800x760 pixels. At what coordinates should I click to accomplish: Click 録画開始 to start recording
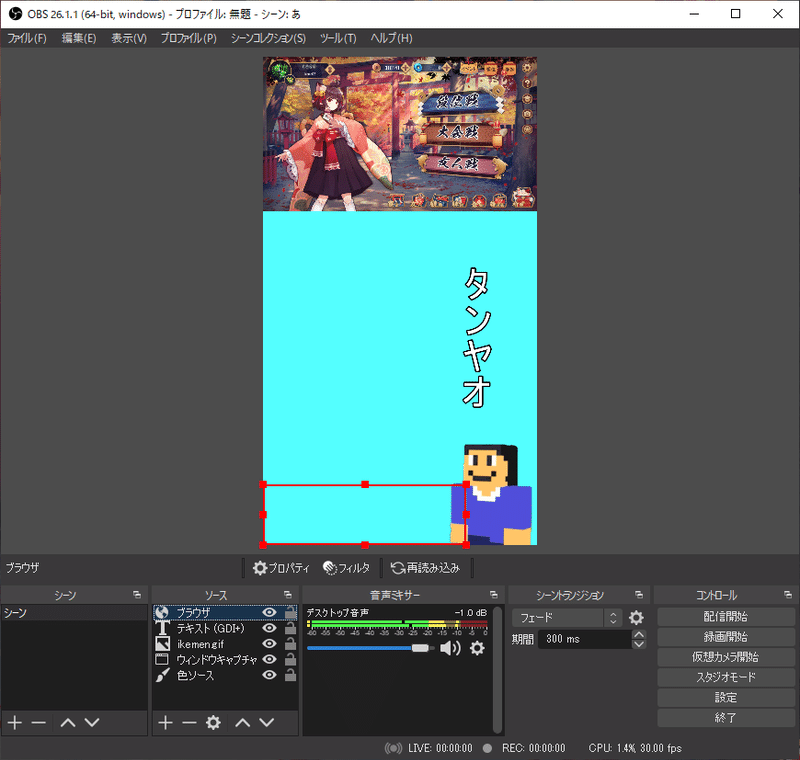coord(726,637)
